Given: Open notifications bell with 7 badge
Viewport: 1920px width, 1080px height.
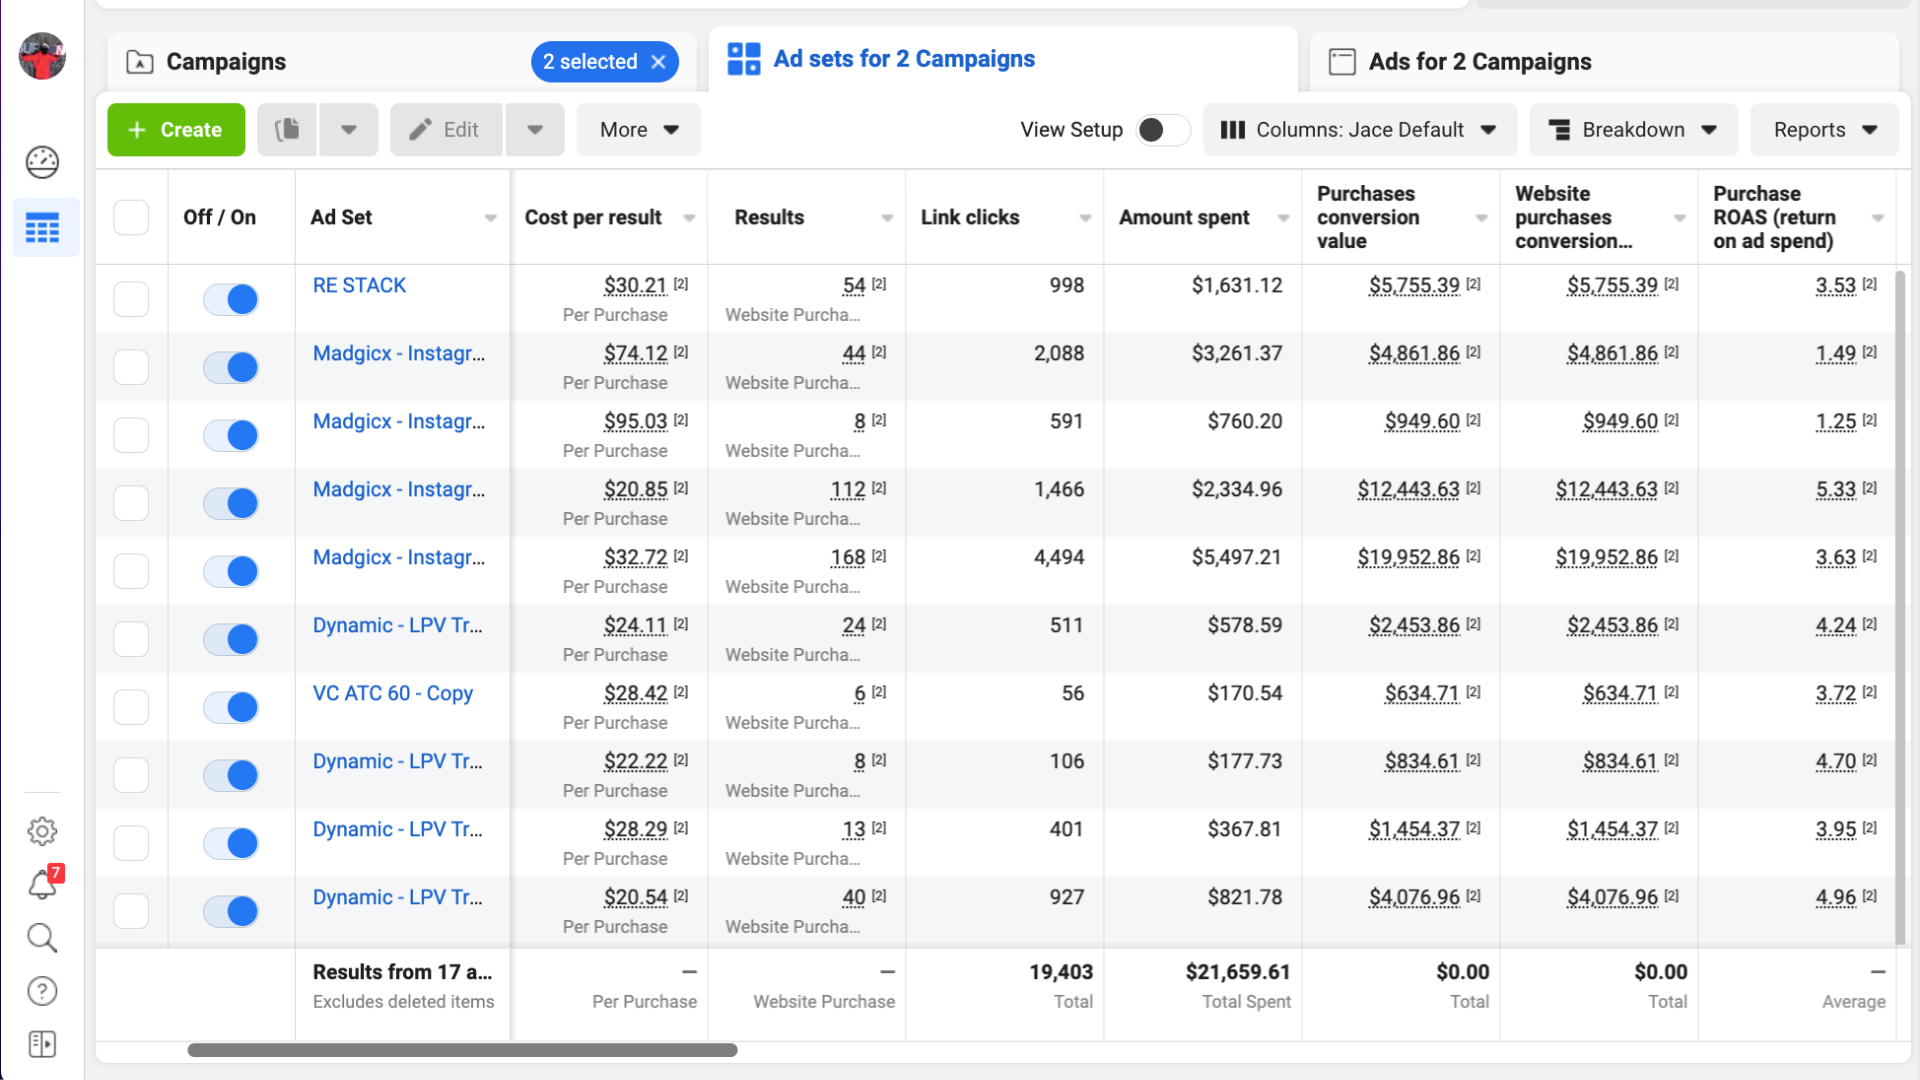Looking at the screenshot, I should (x=42, y=884).
